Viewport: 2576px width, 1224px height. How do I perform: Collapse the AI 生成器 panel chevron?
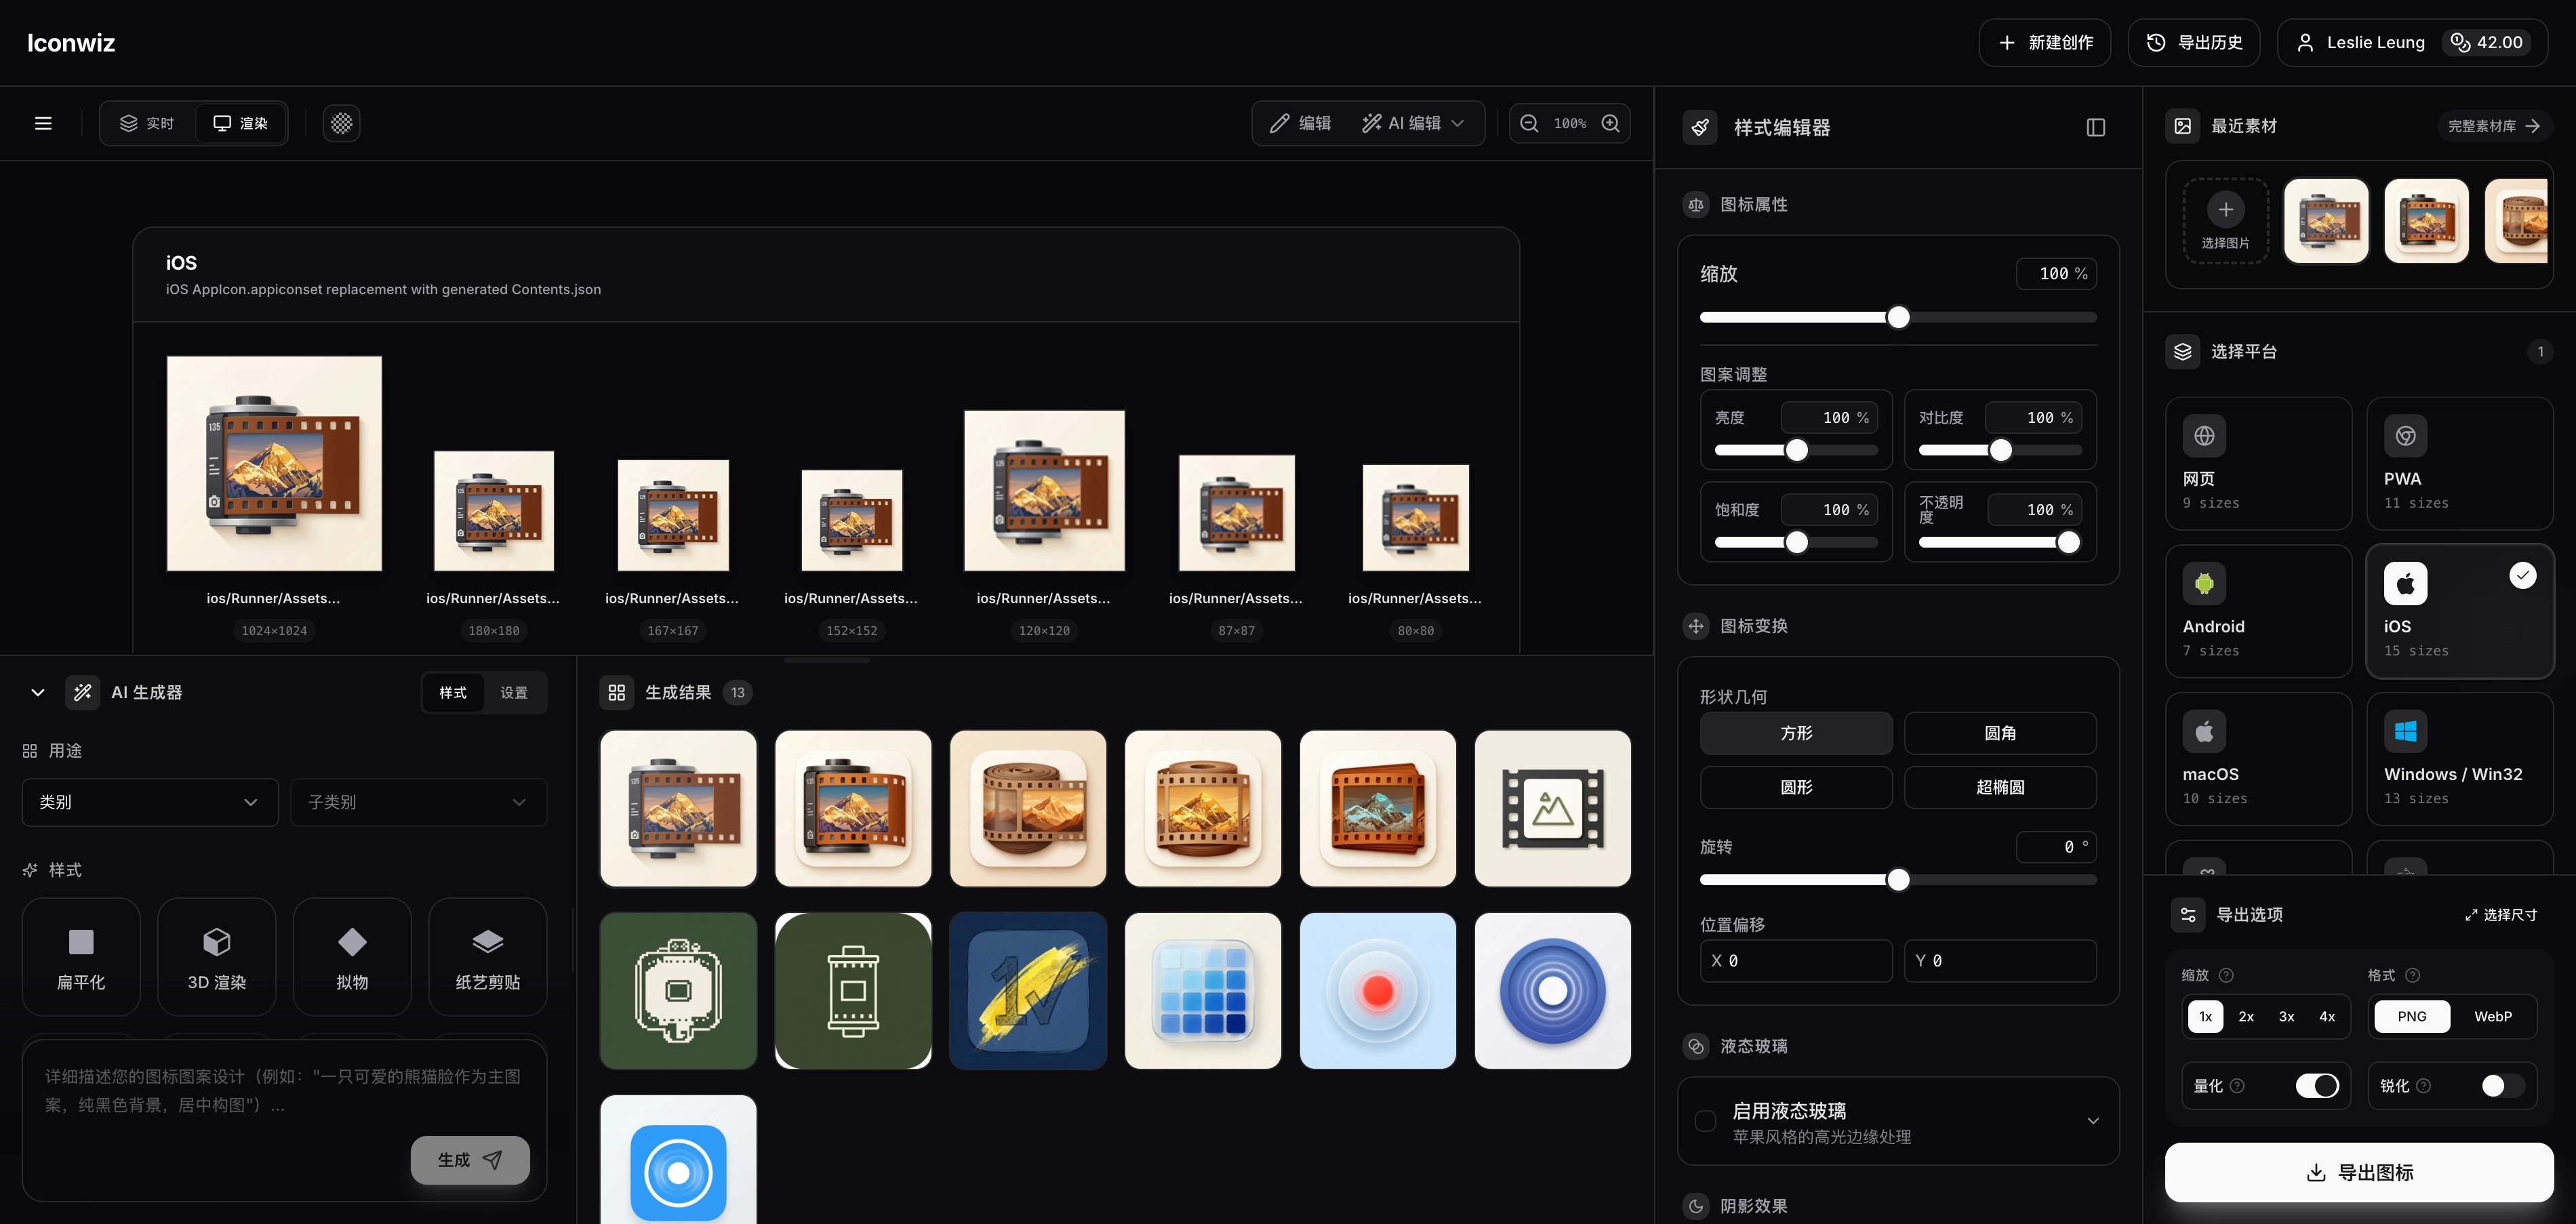tap(38, 692)
